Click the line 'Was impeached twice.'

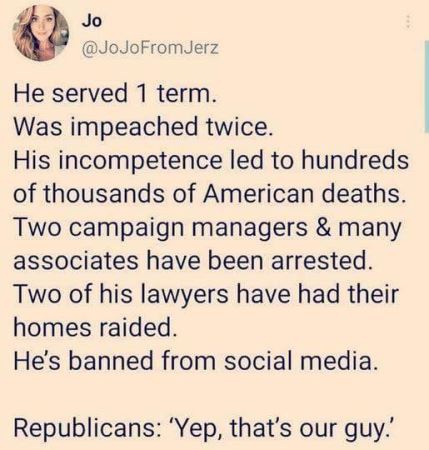[x=143, y=127]
